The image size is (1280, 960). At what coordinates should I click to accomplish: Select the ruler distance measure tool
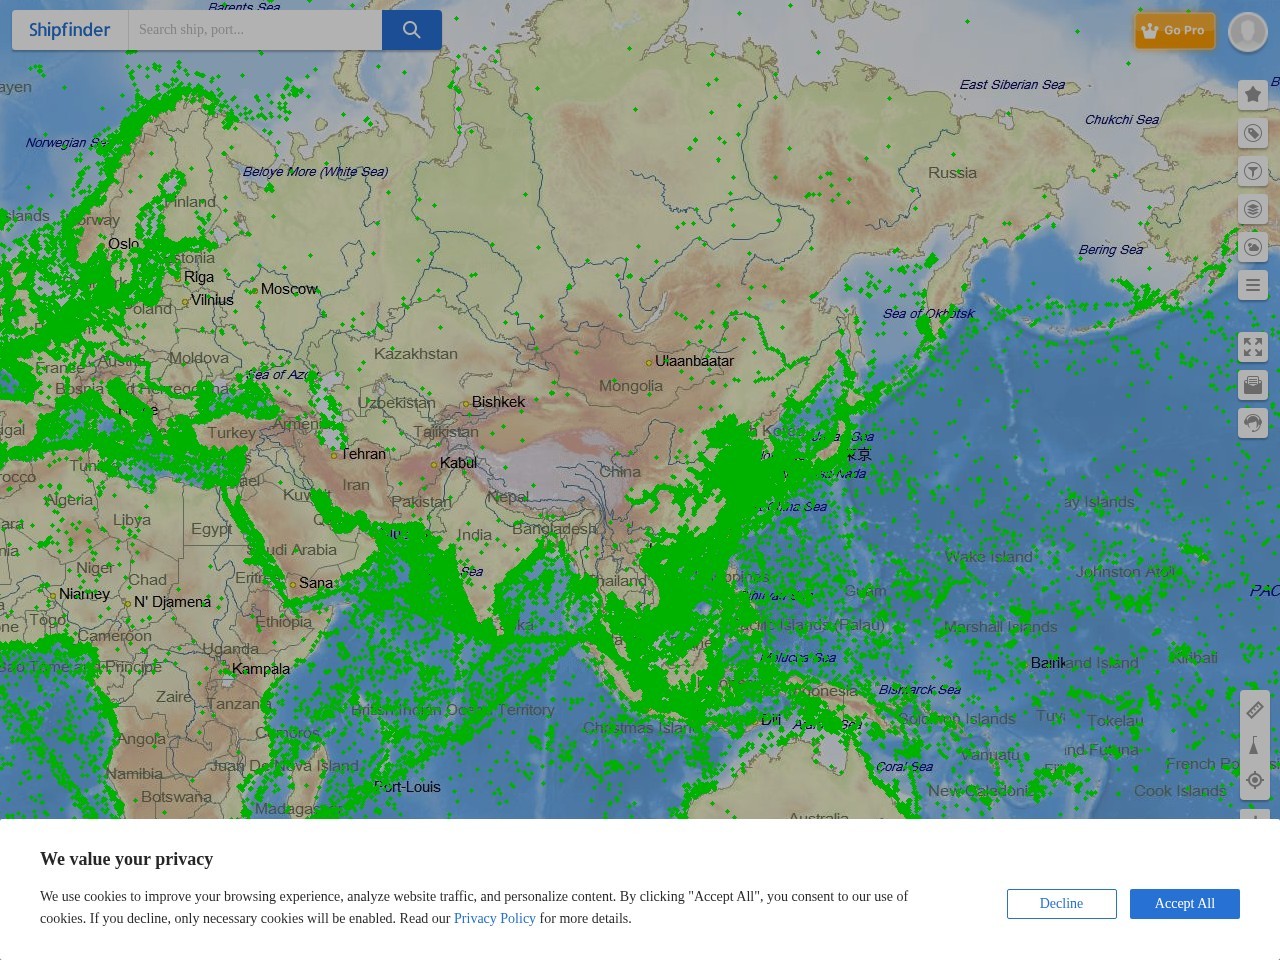pyautogui.click(x=1254, y=710)
